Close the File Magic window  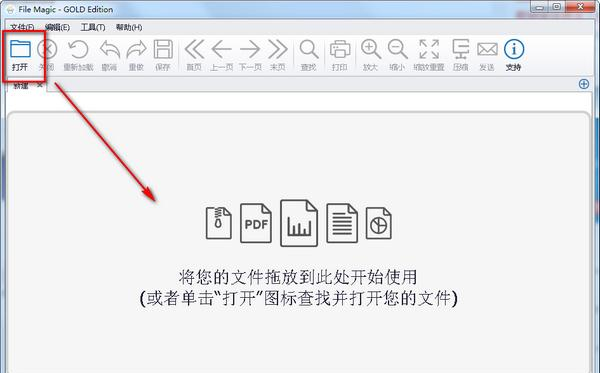pyautogui.click(x=581, y=7)
